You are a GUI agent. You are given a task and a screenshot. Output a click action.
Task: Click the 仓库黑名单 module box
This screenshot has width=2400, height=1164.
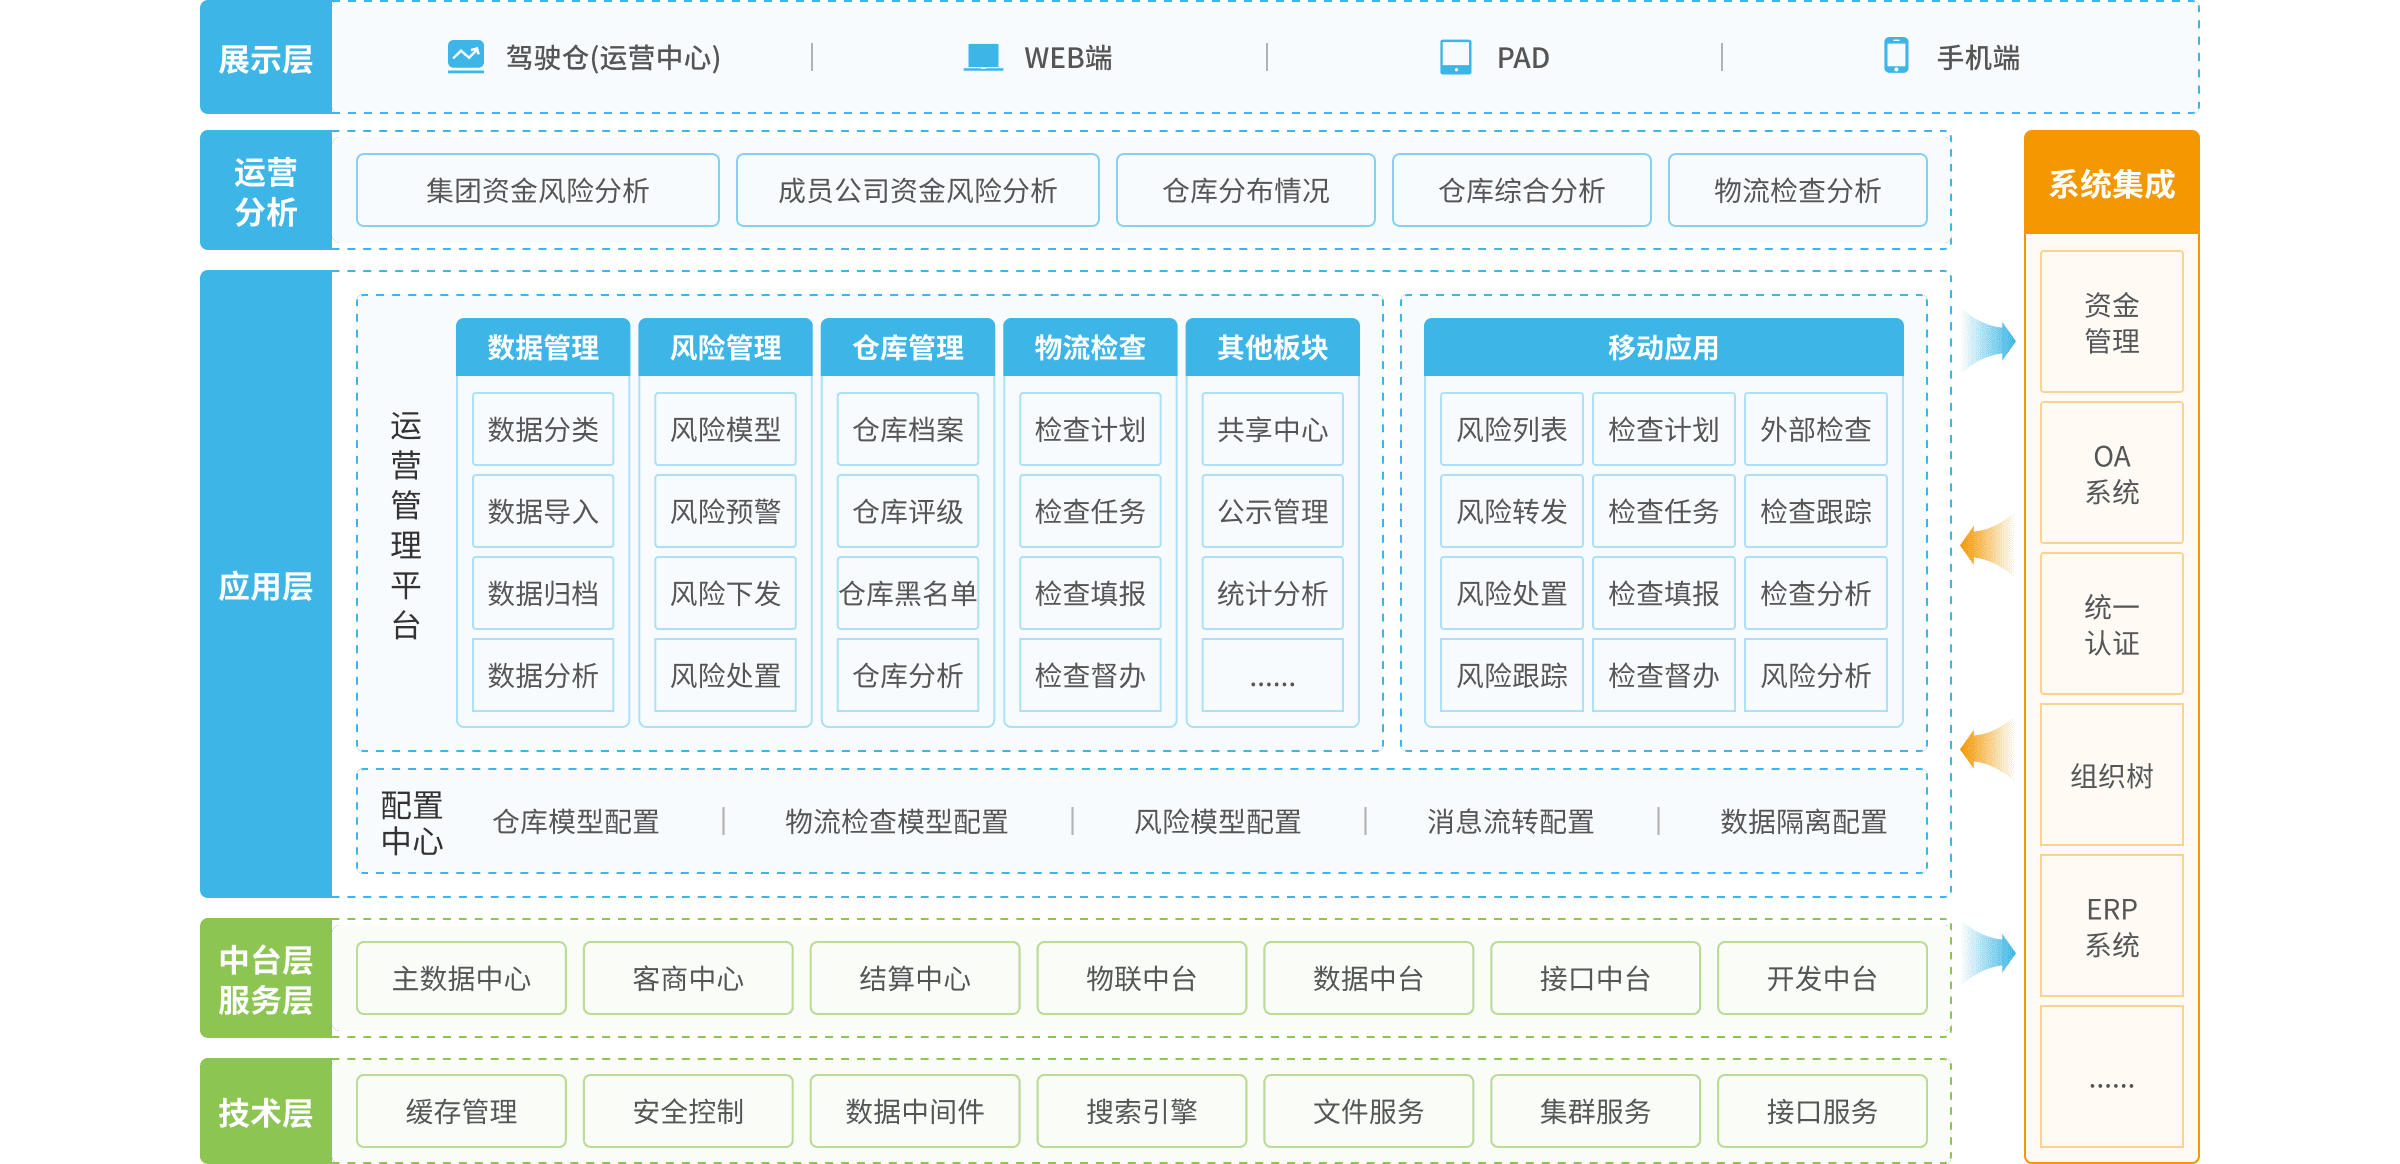pyautogui.click(x=907, y=594)
